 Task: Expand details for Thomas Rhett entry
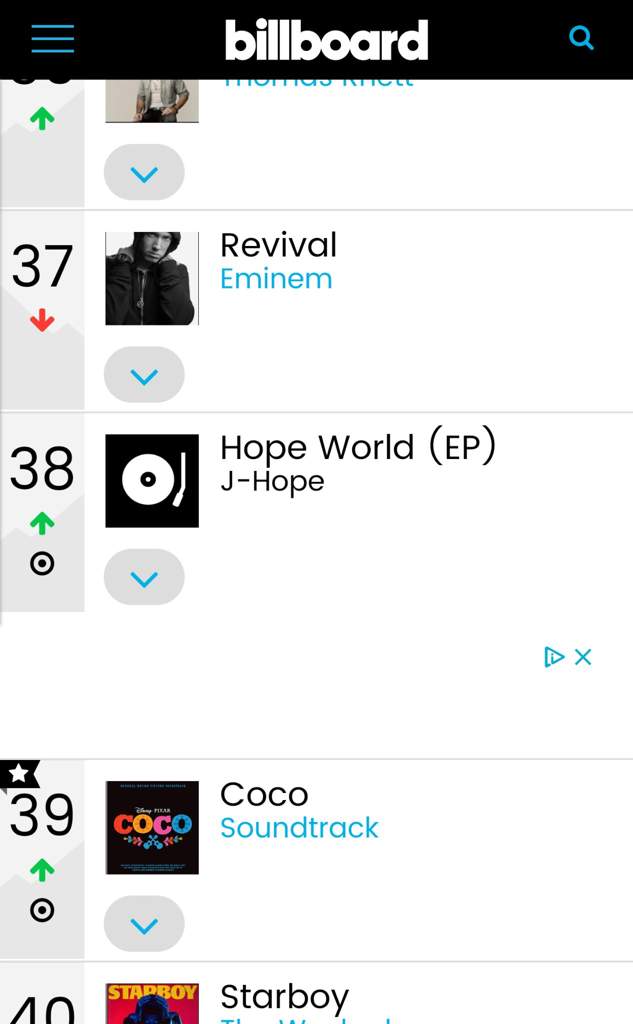144,172
